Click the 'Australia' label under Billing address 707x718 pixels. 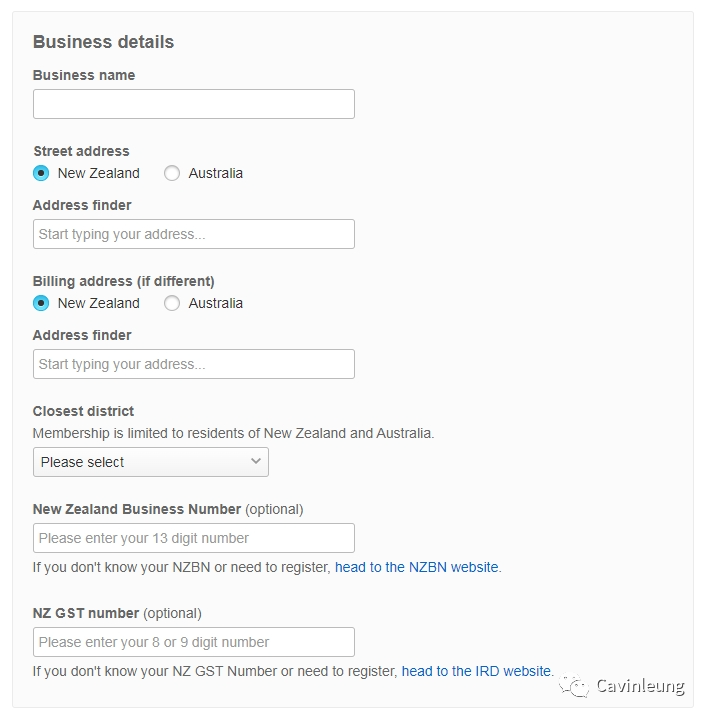coord(216,304)
